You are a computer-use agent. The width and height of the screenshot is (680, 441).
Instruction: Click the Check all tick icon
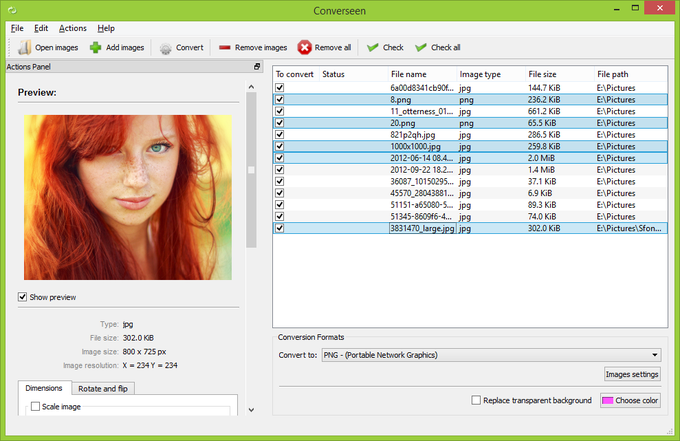click(x=420, y=47)
